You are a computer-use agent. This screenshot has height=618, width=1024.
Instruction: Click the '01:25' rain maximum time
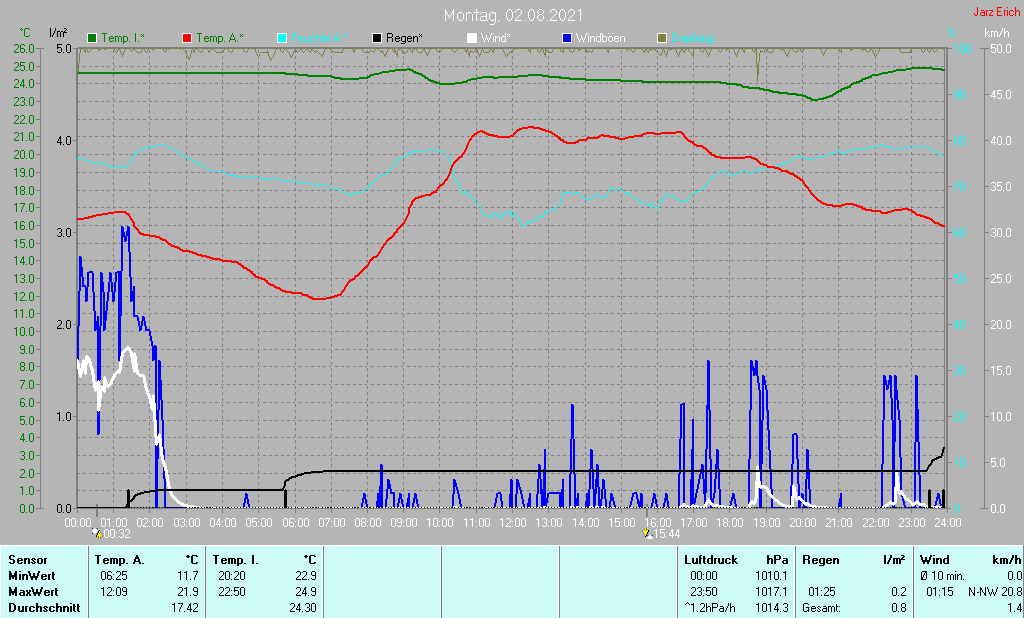(x=822, y=592)
